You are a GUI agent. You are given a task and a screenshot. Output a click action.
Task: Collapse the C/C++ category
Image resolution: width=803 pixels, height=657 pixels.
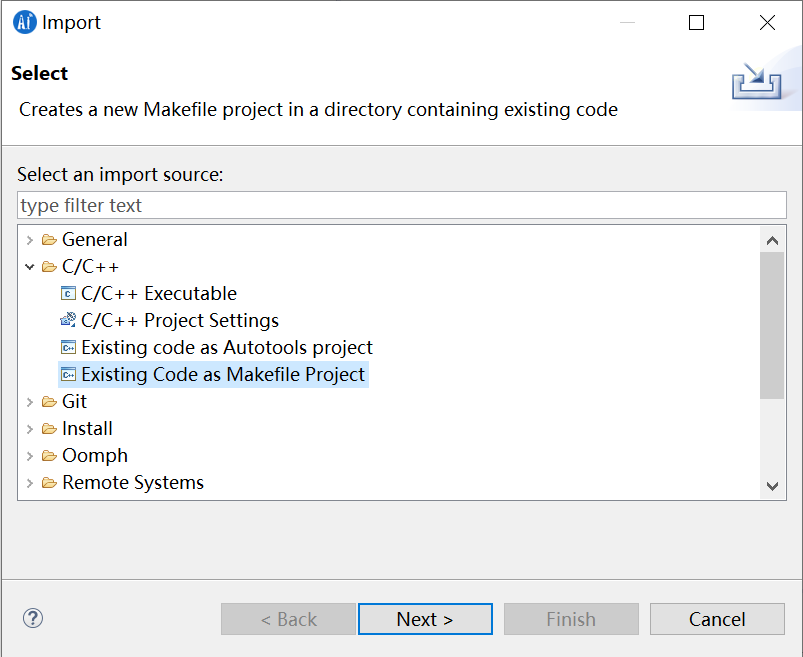point(30,267)
